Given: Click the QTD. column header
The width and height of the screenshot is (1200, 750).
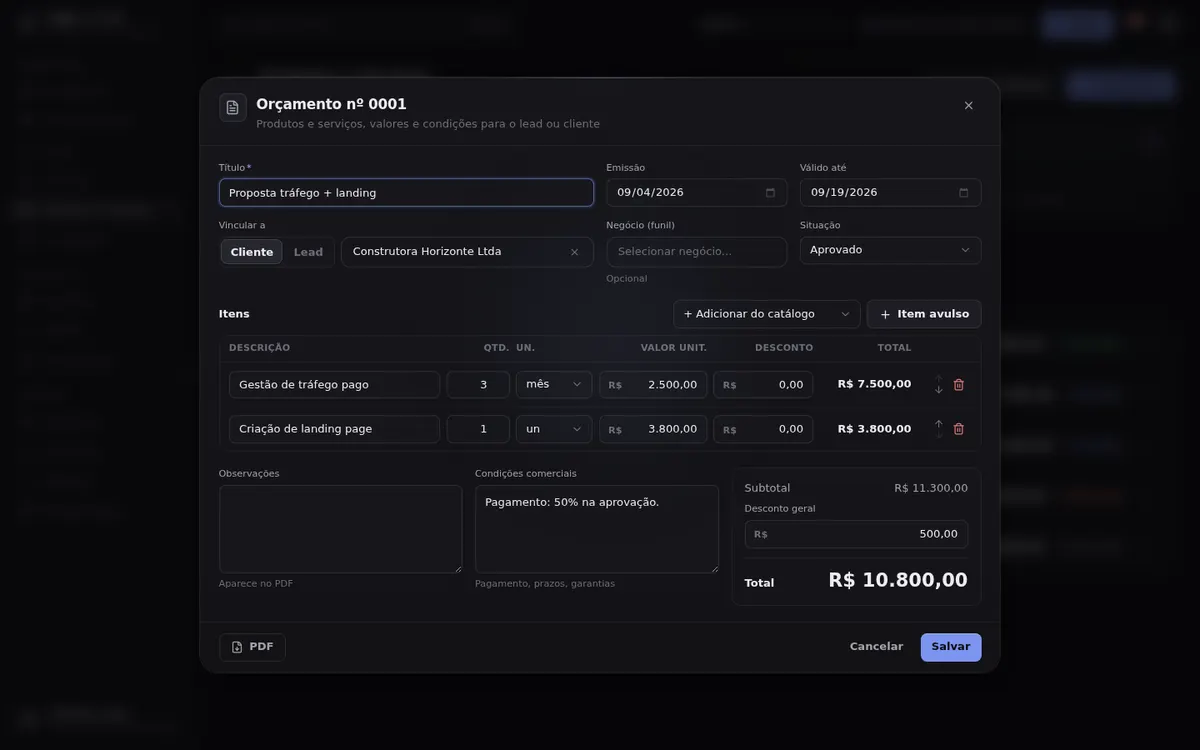Looking at the screenshot, I should pyautogui.click(x=496, y=348).
